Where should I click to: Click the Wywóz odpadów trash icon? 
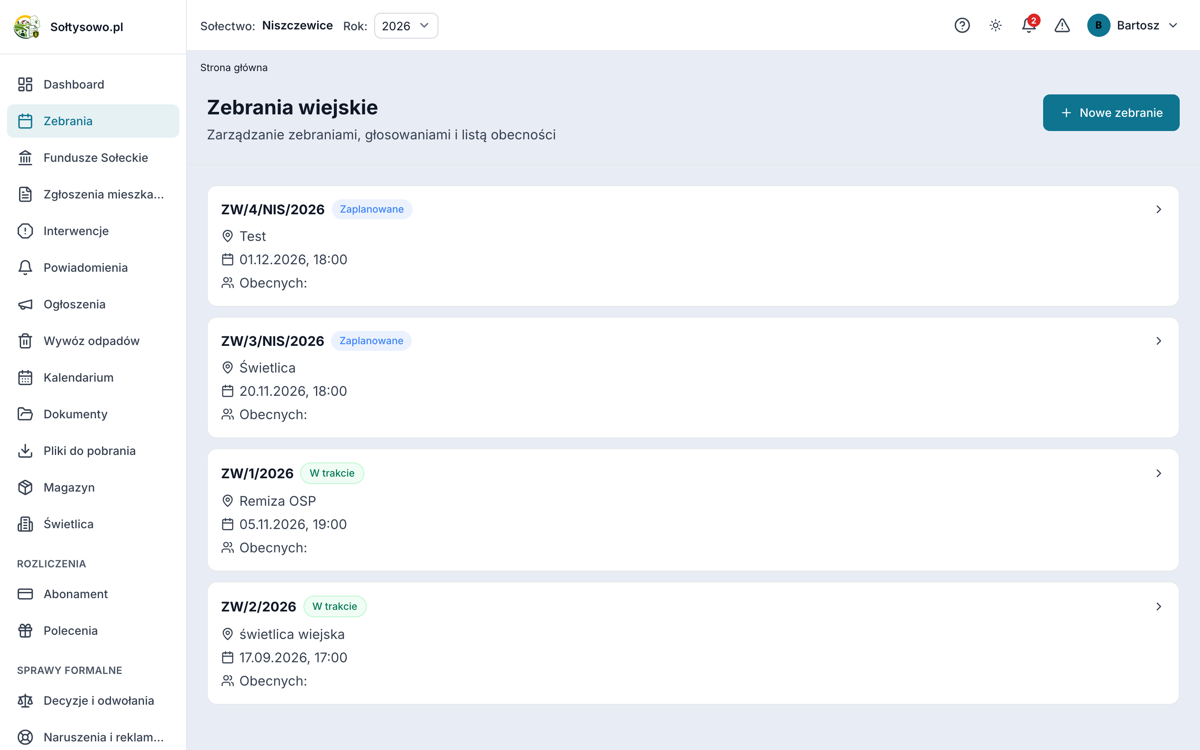[x=25, y=341]
